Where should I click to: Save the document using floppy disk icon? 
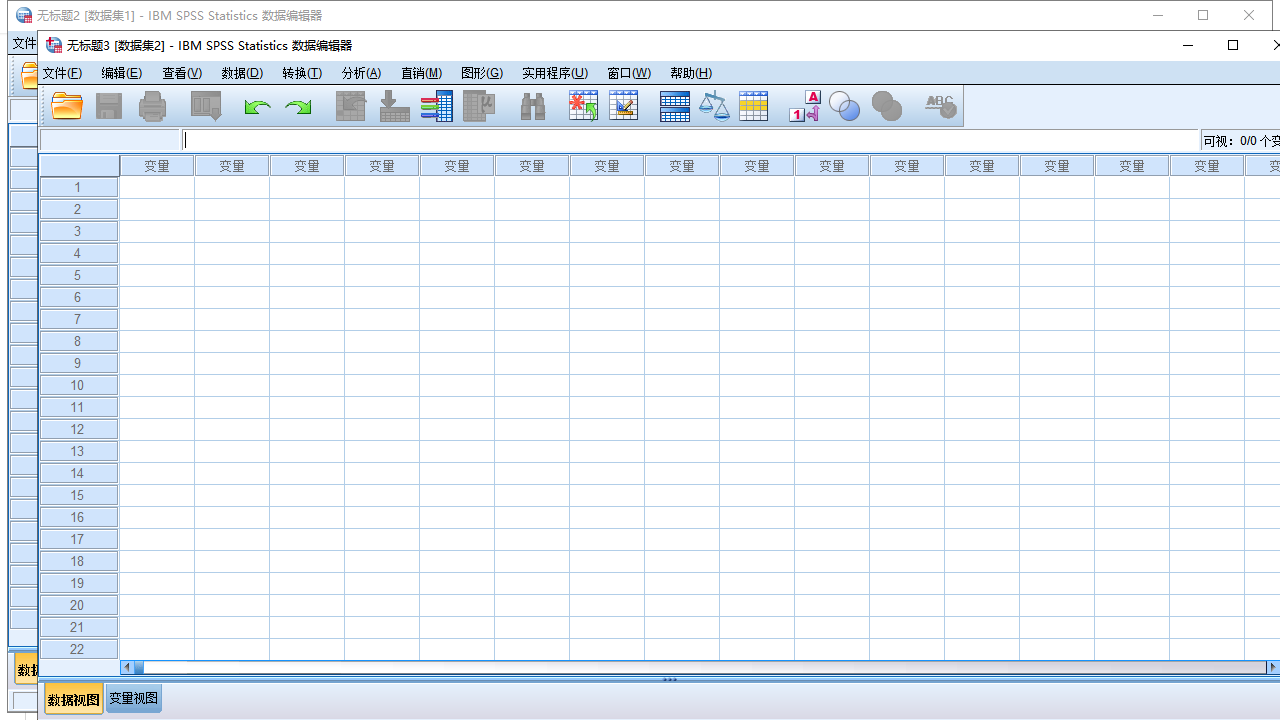pos(109,106)
